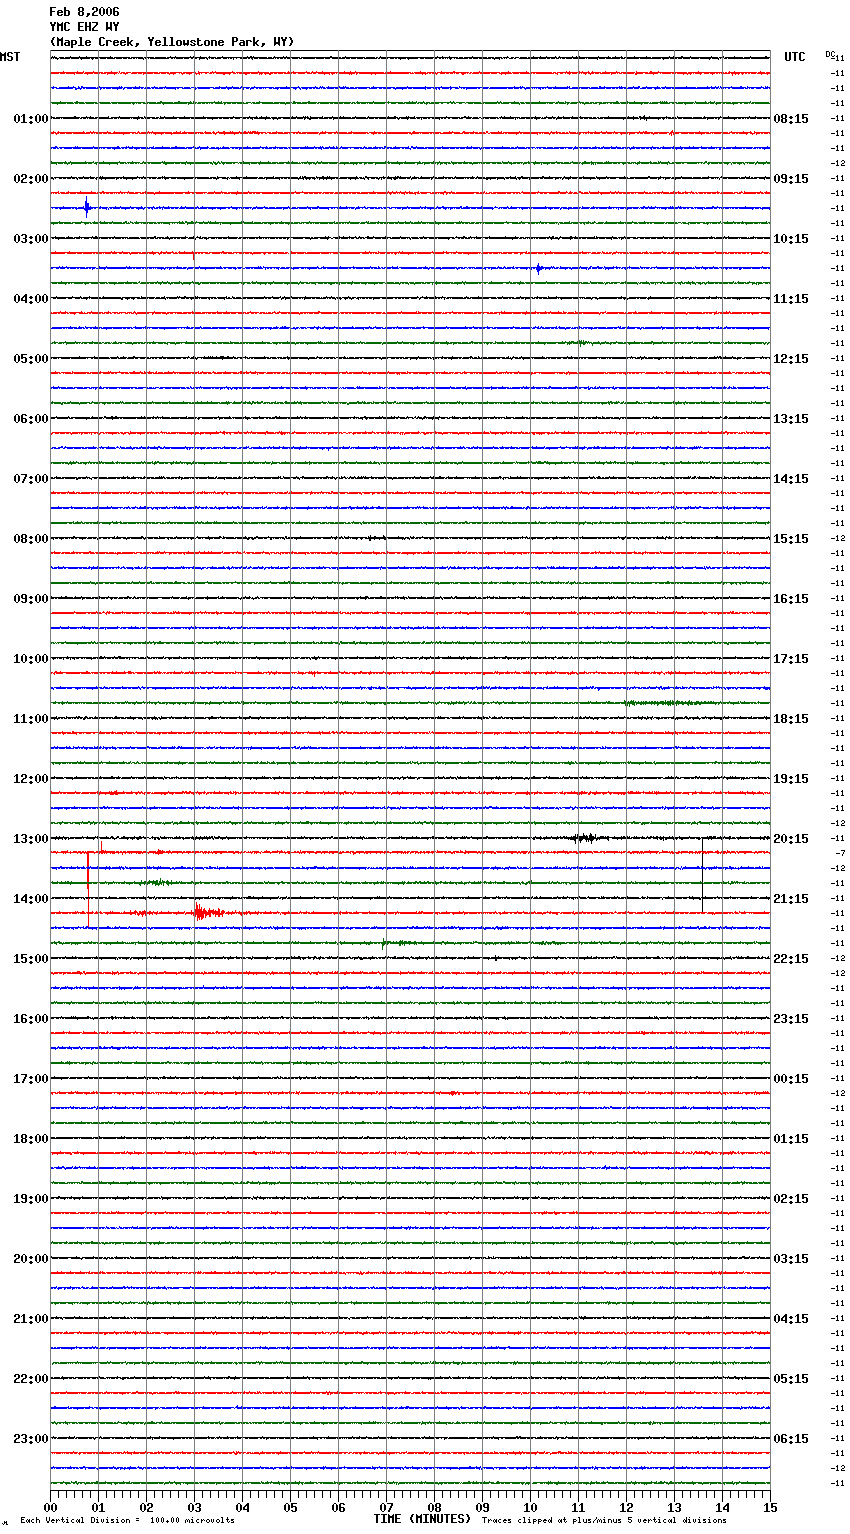Click the 02:00 MST time label
Screen dimensions: 850x1534
[31, 179]
